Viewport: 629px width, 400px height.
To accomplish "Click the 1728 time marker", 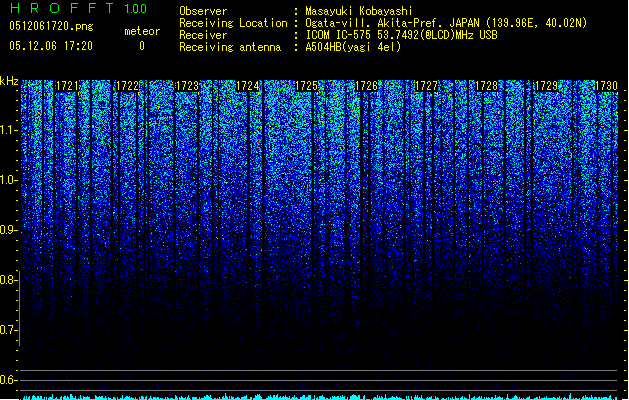I will tap(486, 86).
